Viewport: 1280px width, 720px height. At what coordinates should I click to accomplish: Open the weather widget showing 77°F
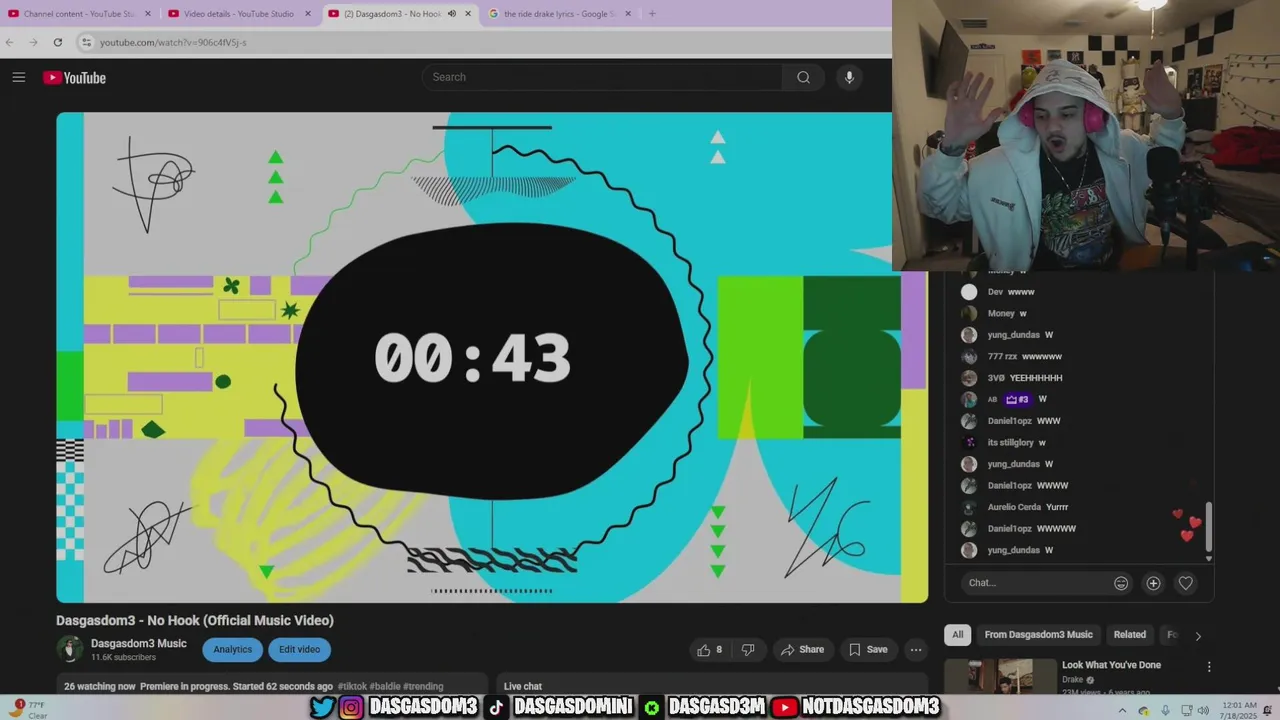pos(28,710)
